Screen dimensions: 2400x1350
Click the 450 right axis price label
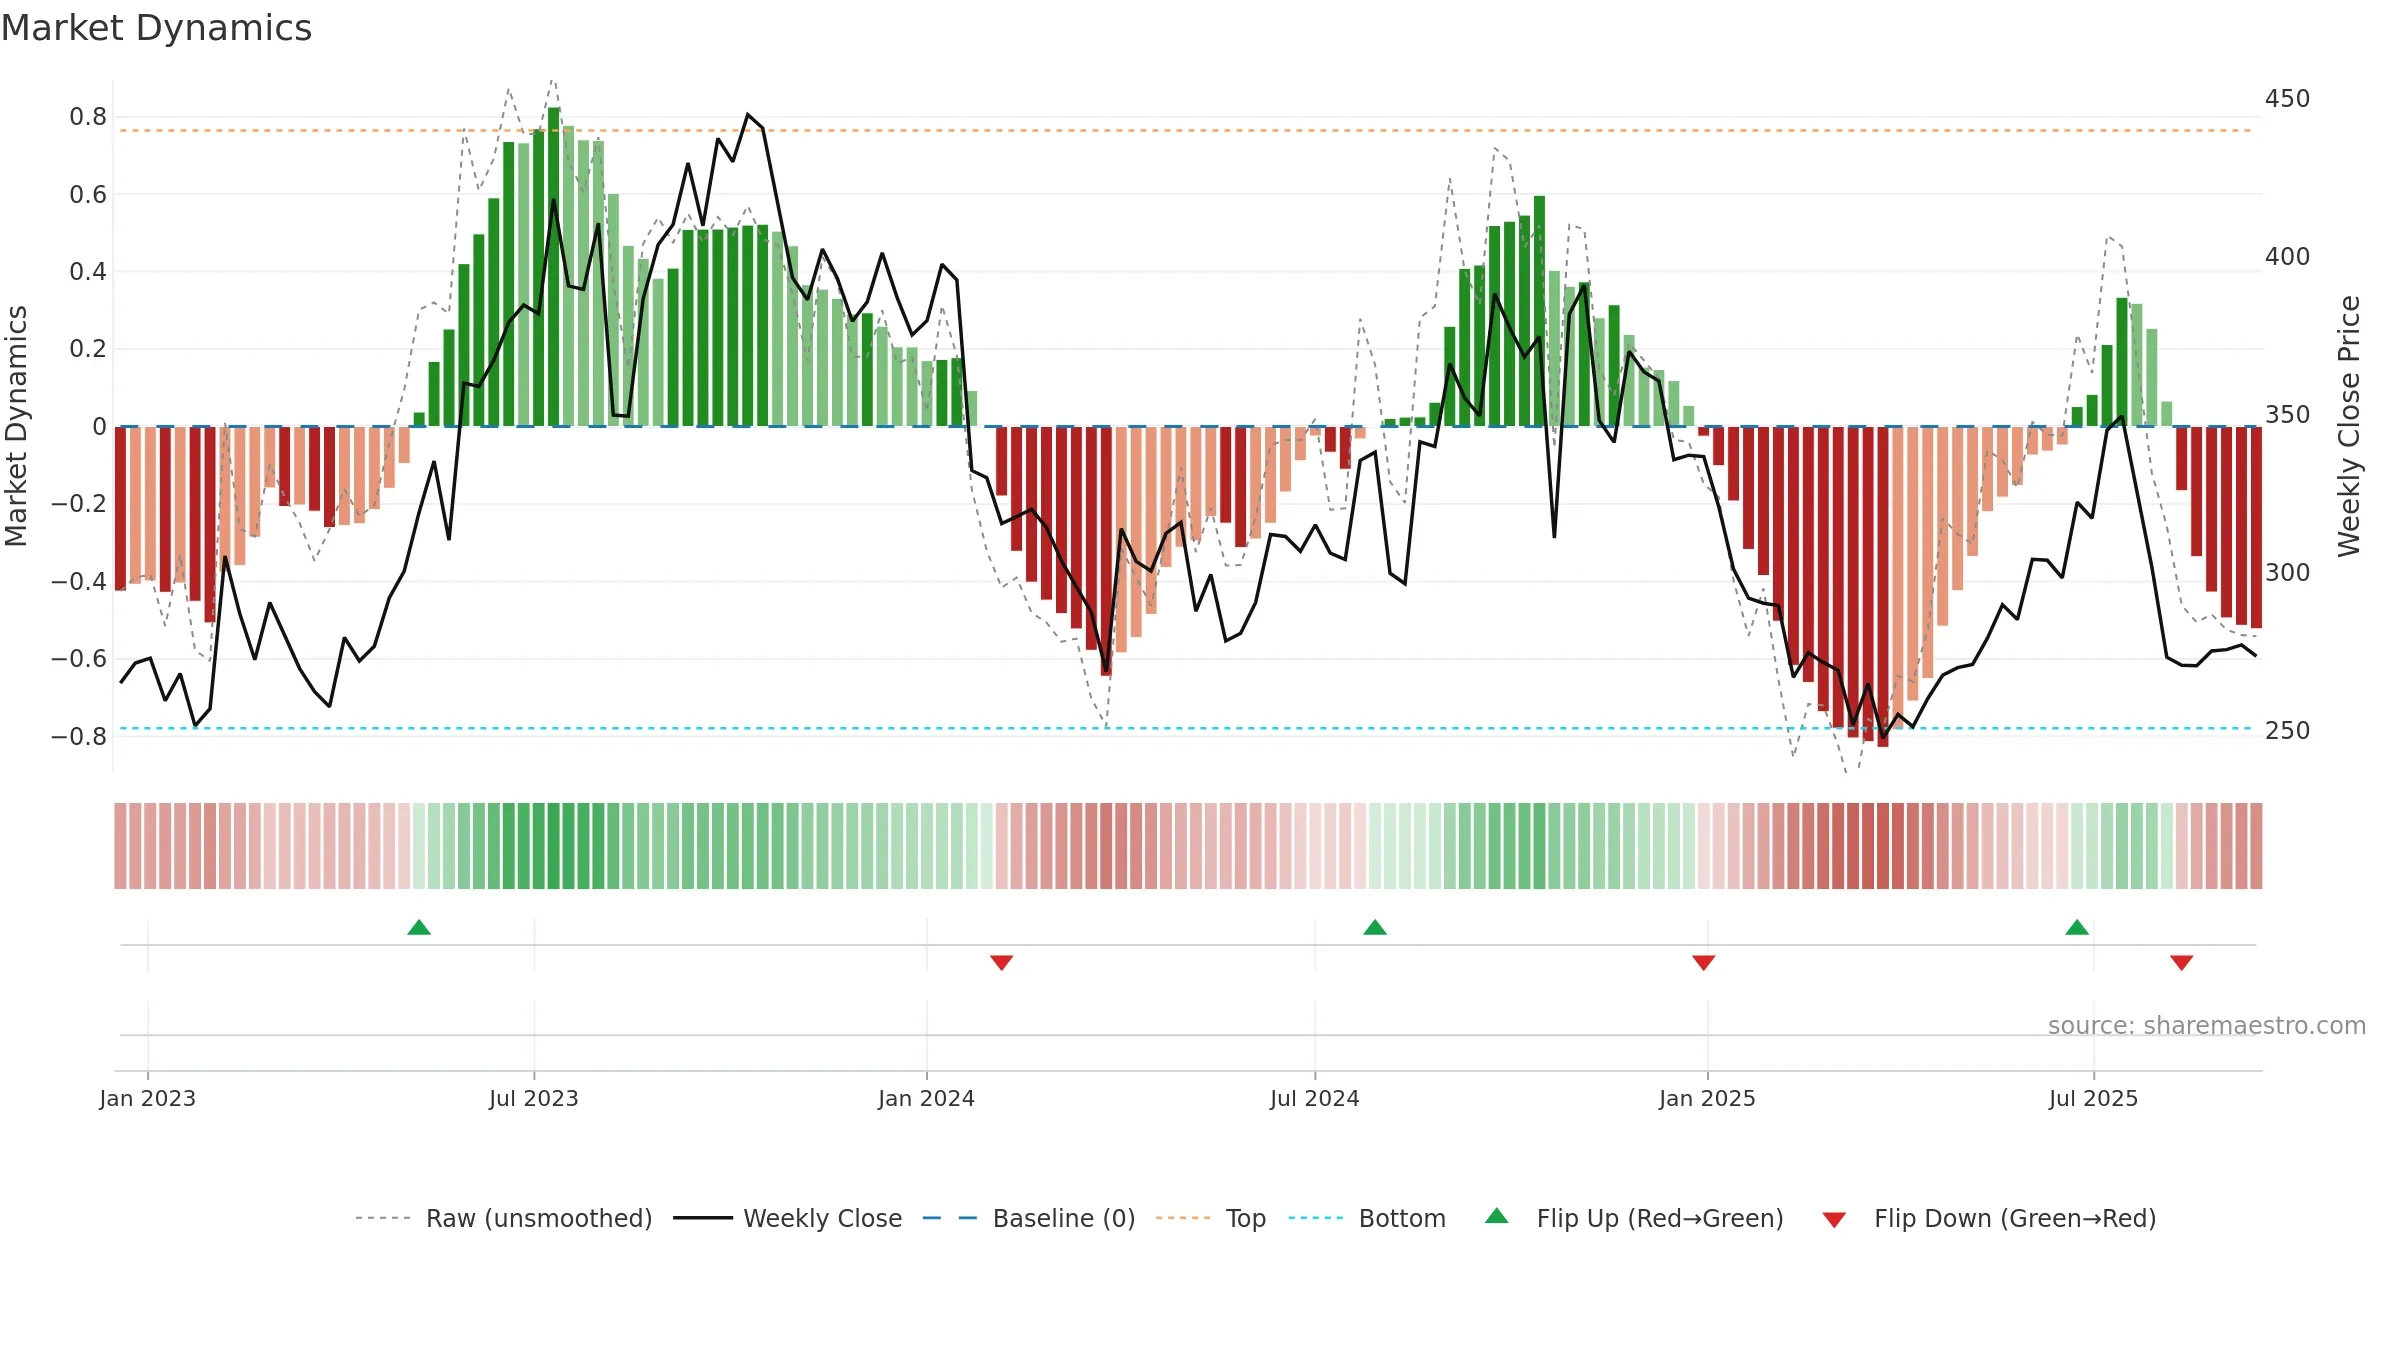click(x=2288, y=99)
